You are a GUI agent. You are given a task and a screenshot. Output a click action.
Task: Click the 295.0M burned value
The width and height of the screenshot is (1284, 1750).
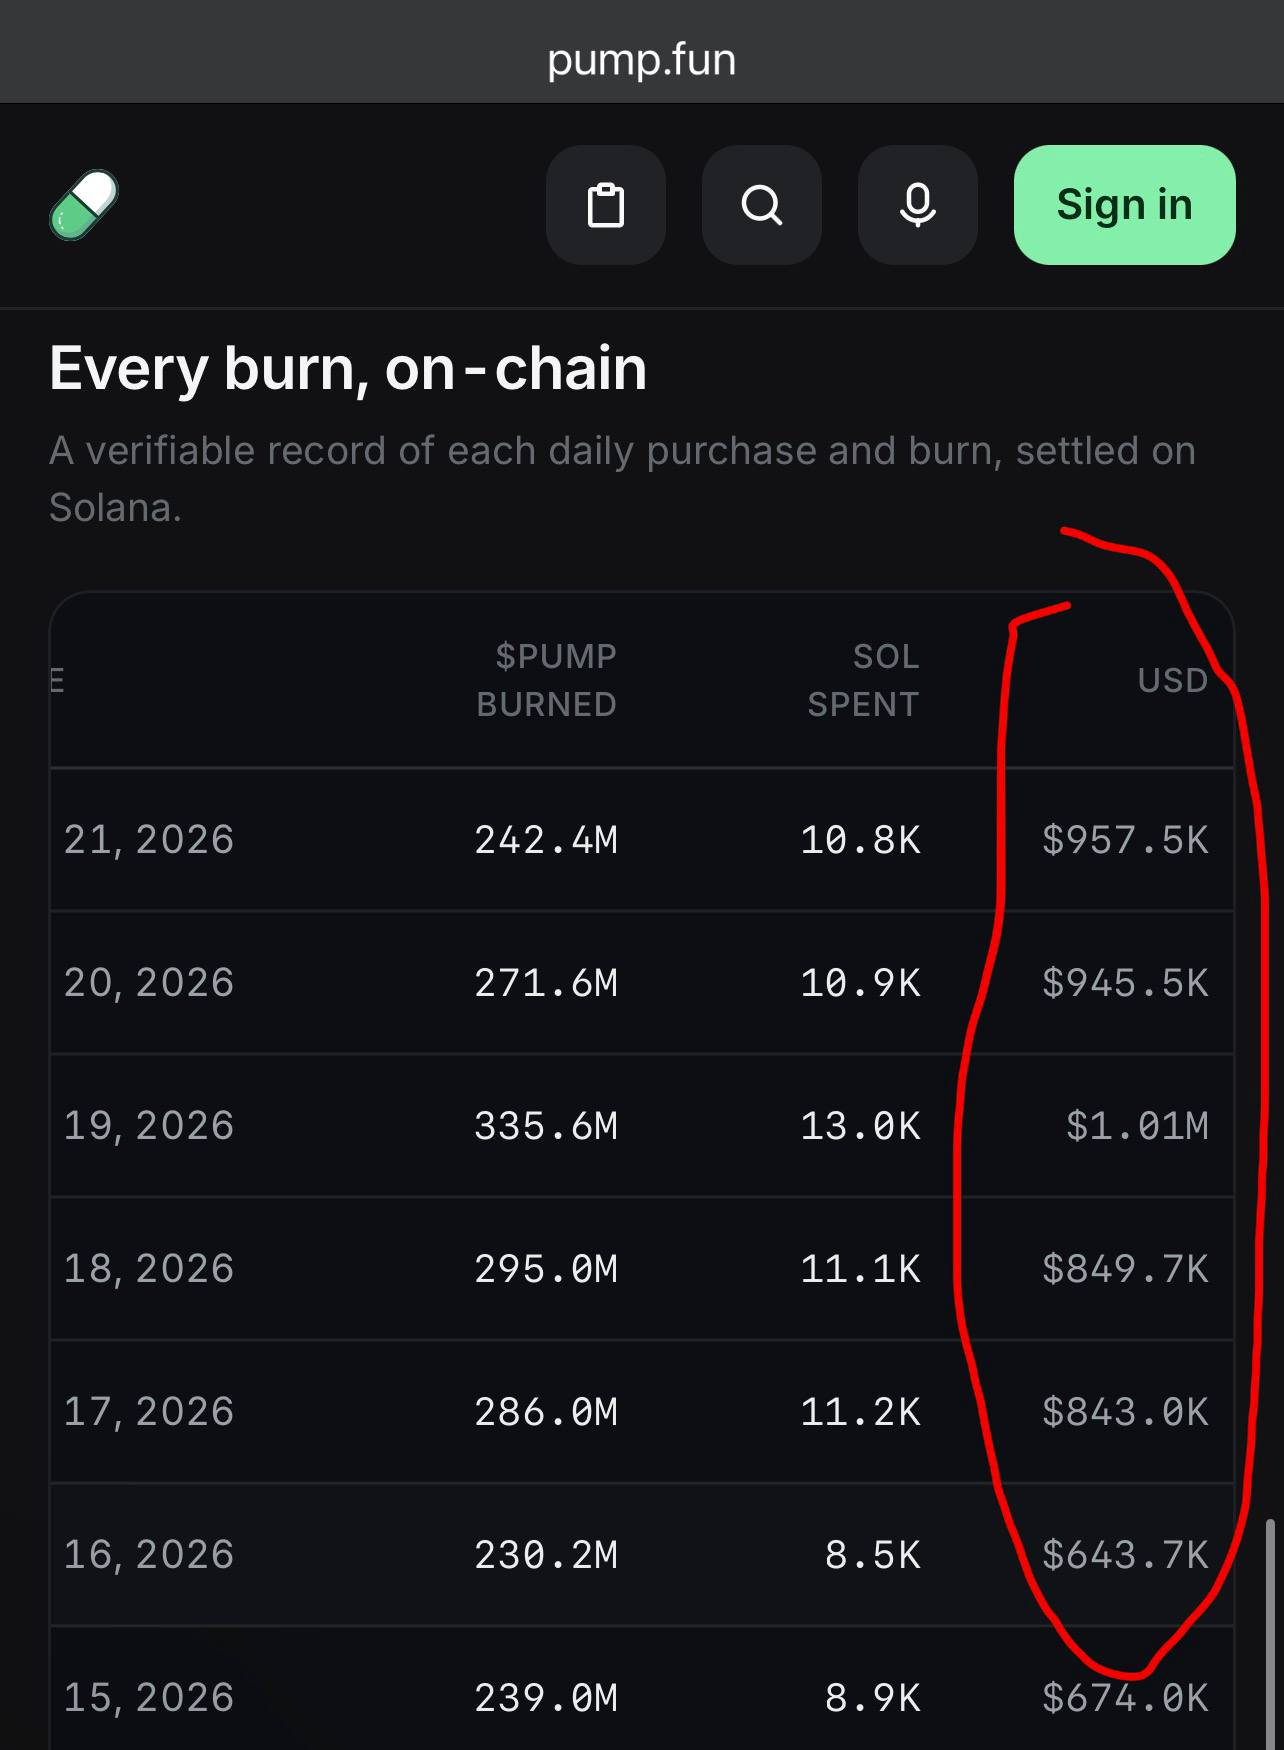click(x=547, y=1269)
